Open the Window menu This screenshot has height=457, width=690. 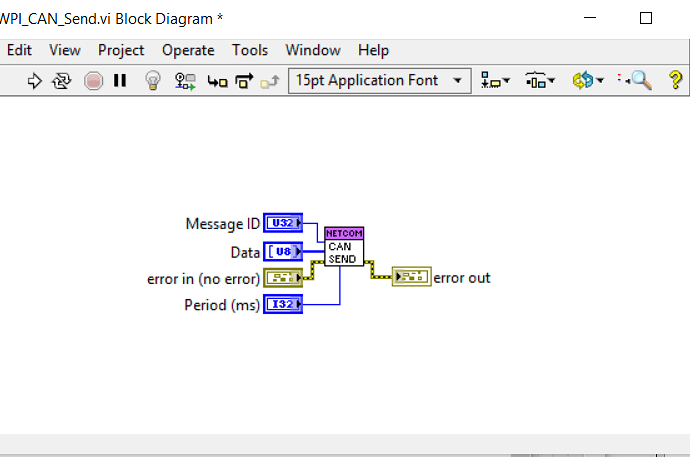pyautogui.click(x=313, y=50)
